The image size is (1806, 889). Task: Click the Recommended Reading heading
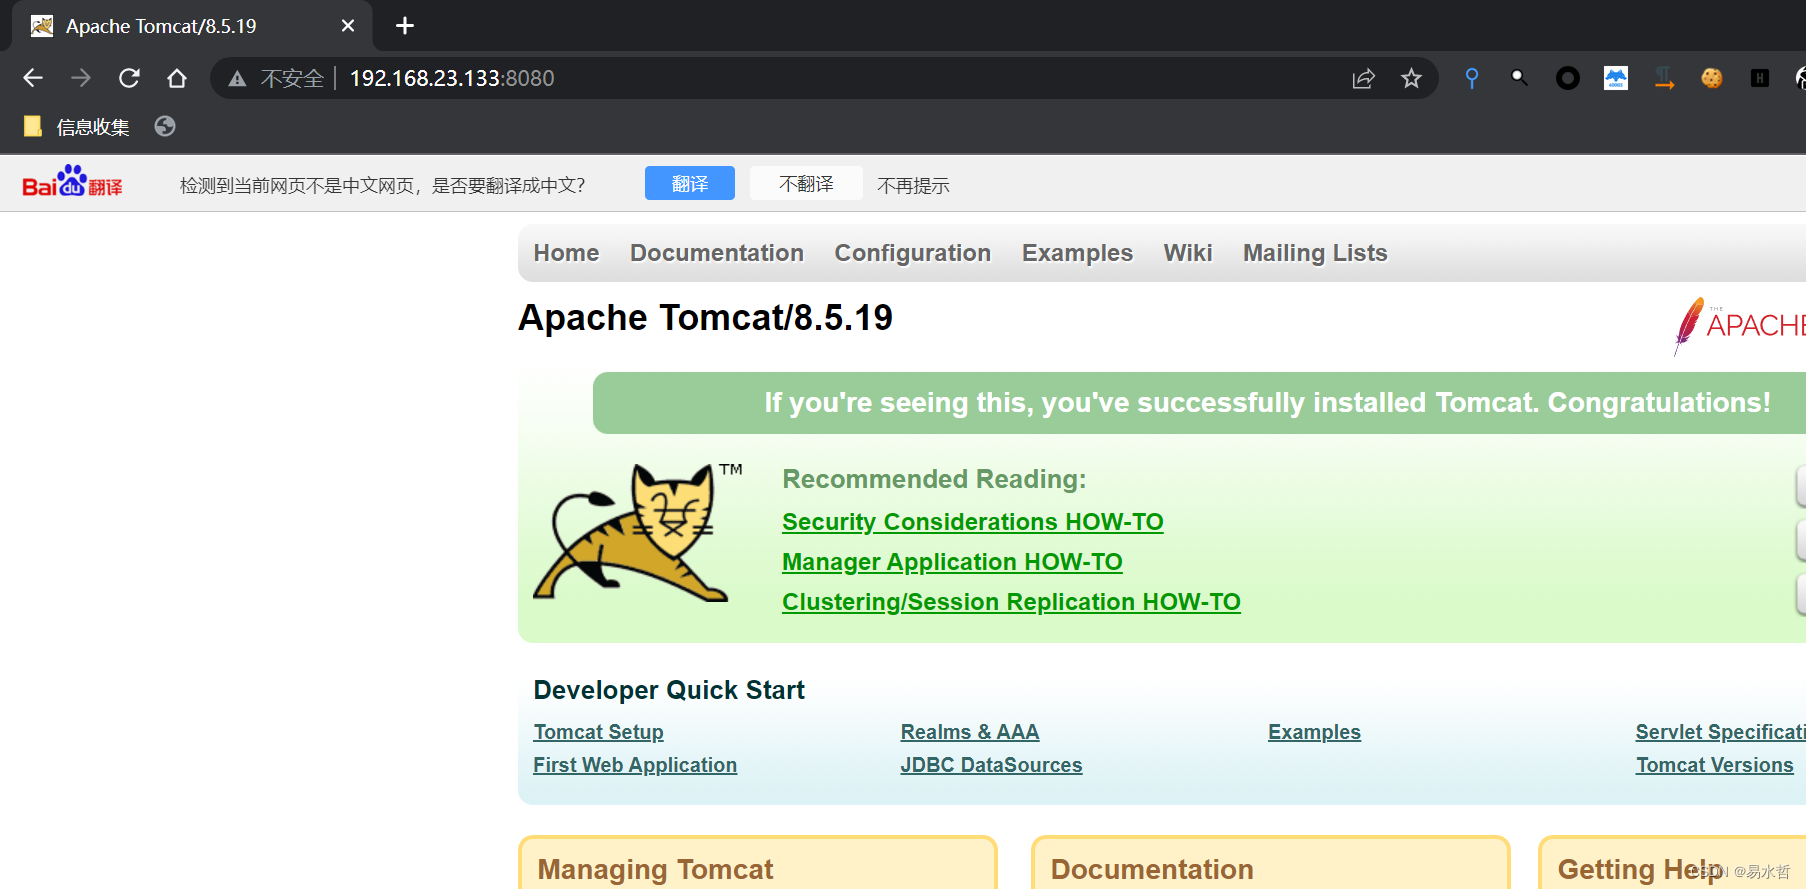coord(934,479)
